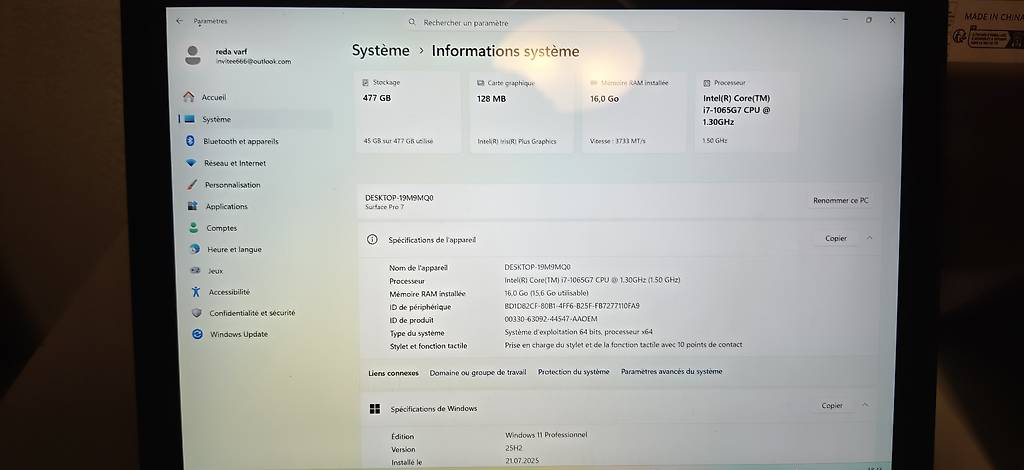
Task: Click the Stockage card icon
Action: pos(365,83)
